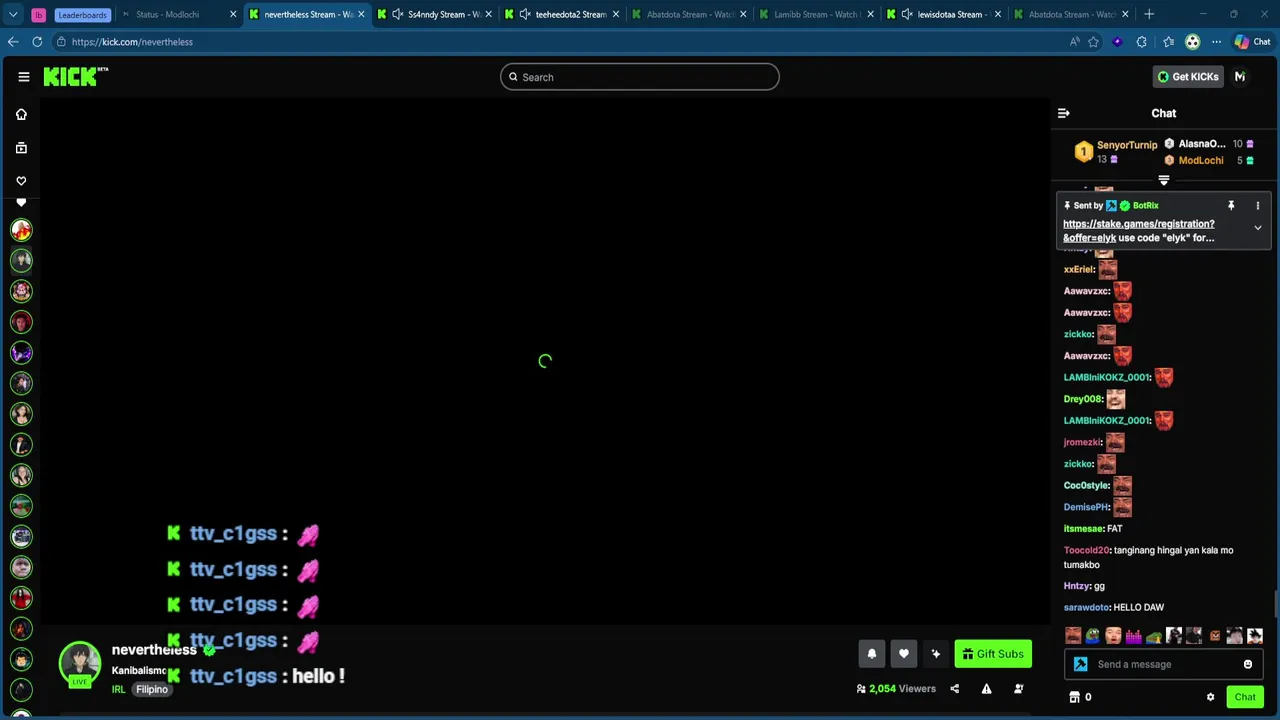The width and height of the screenshot is (1280, 720).
Task: Refresh the page
Action: click(x=37, y=42)
